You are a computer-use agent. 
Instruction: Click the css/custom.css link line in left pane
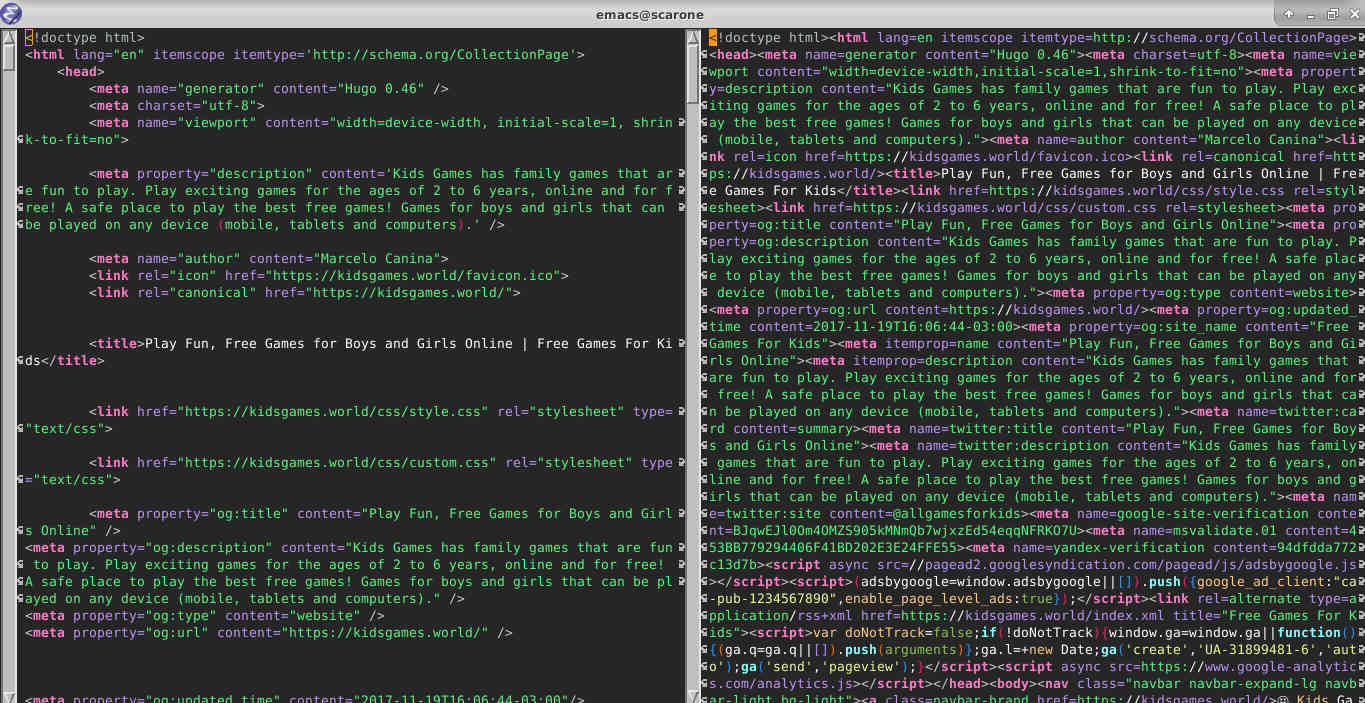tap(381, 463)
